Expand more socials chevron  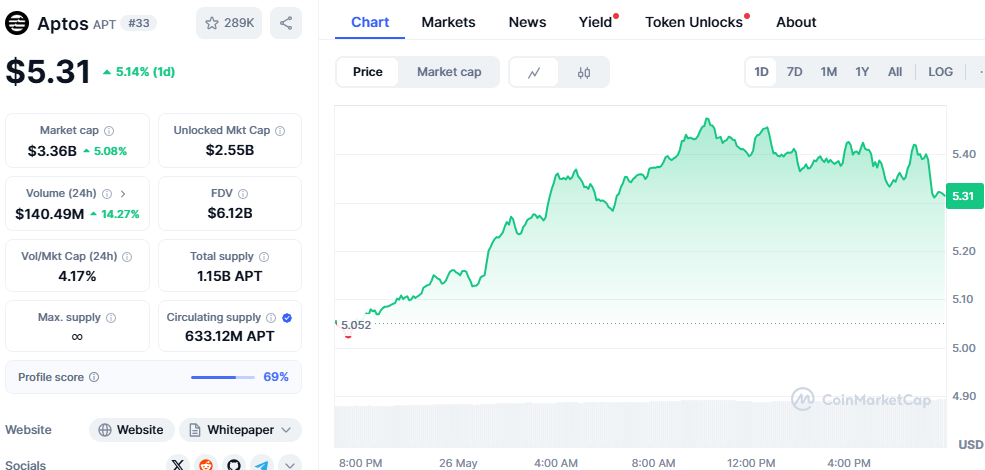tap(290, 465)
